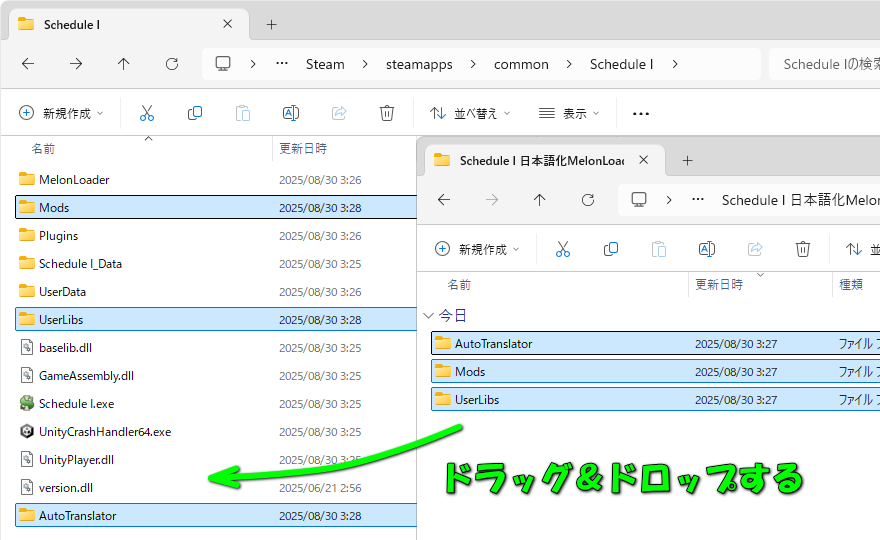Image resolution: width=880 pixels, height=540 pixels.
Task: Open 新規作成 dropdown in 日本語化MelonLoader window
Action: pyautogui.click(x=477, y=249)
